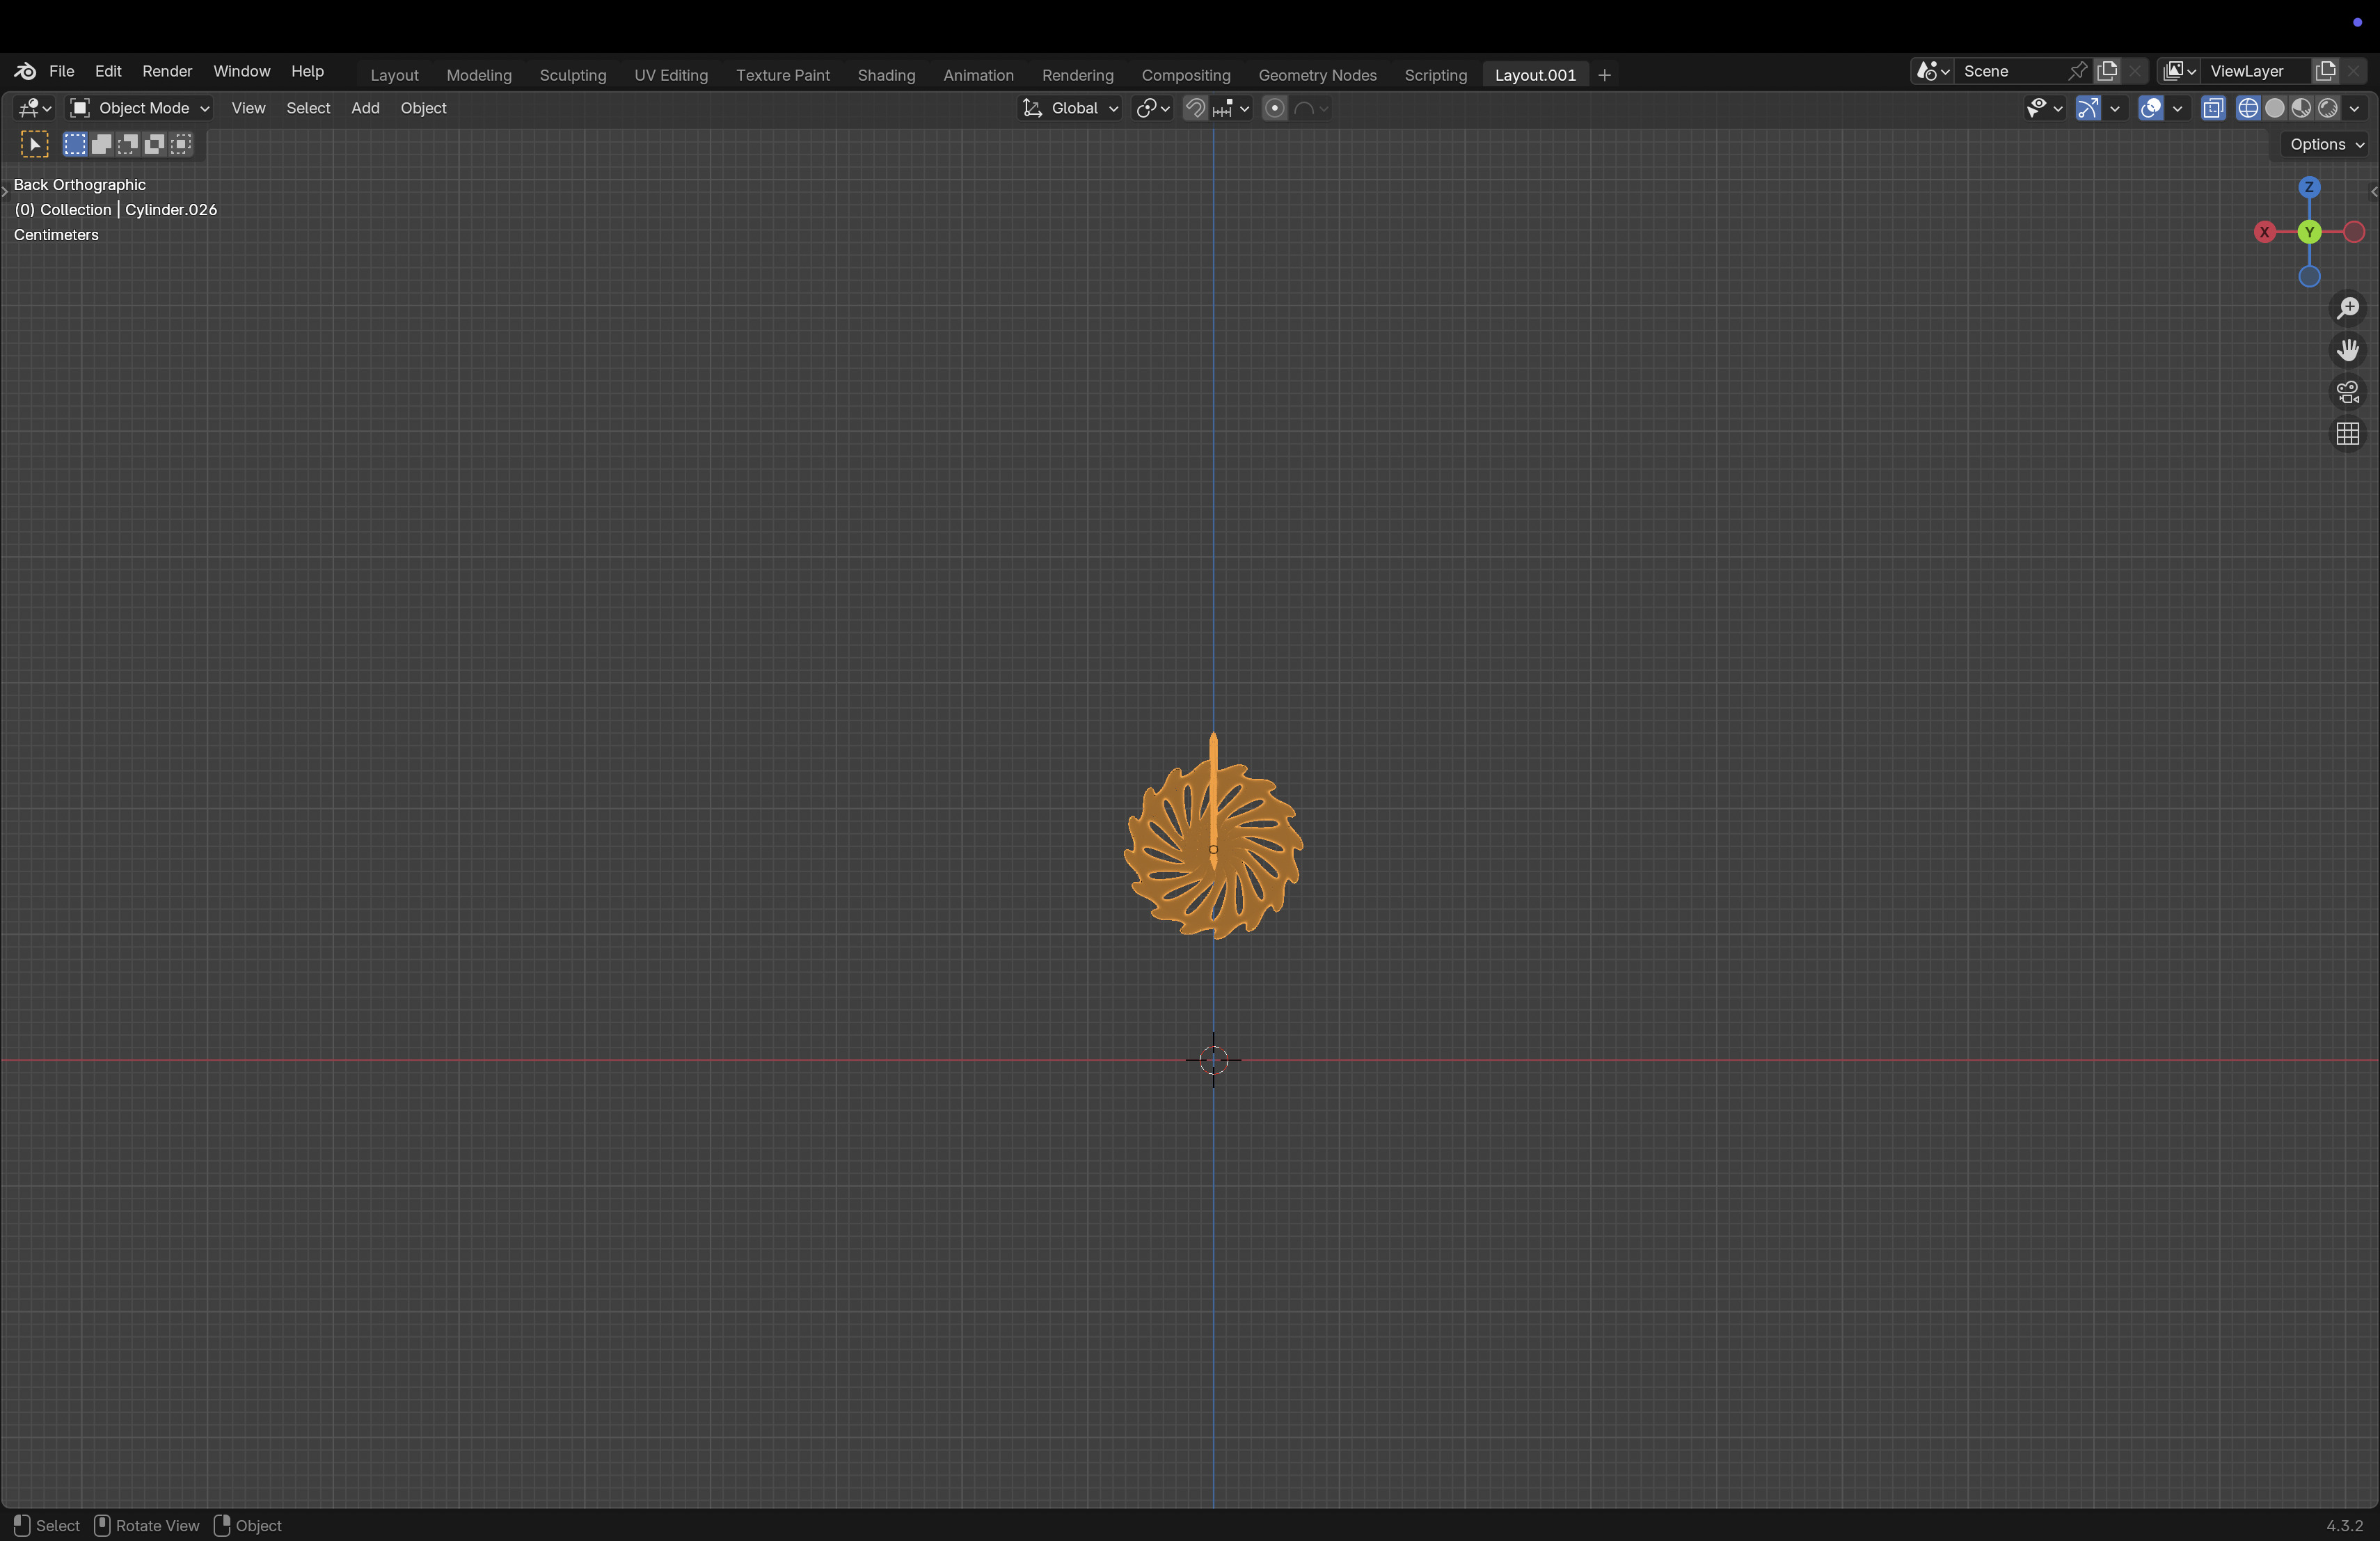Open the Object Mode dropdown
Screen dimensions: 2380x1541
(x=139, y=108)
